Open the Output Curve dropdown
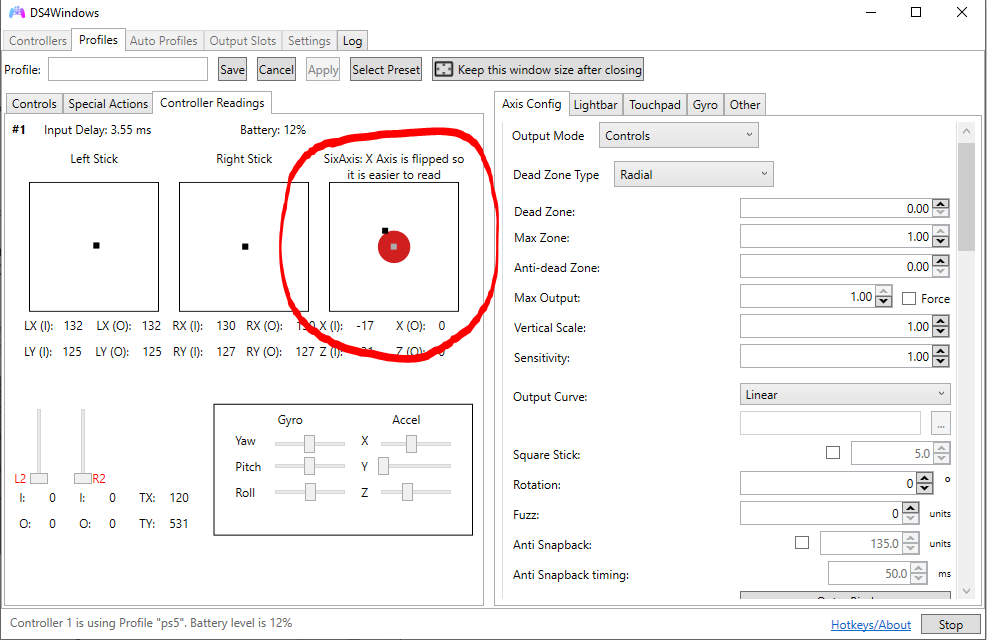 click(844, 395)
